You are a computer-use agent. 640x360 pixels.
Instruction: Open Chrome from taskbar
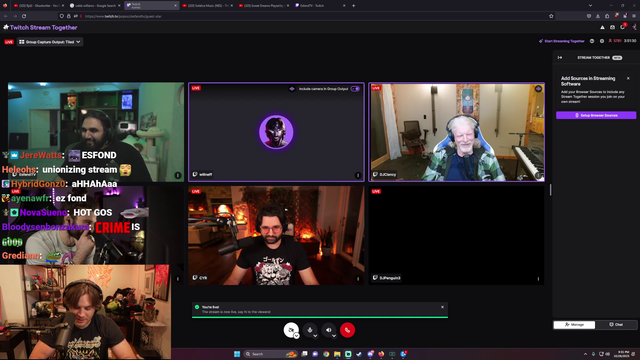pyautogui.click(x=326, y=354)
